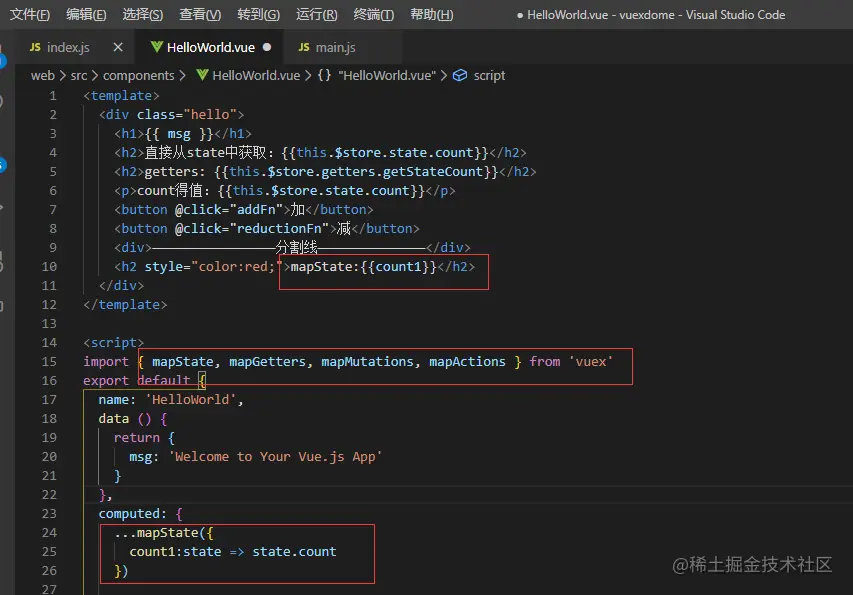853x595 pixels.
Task: Open the 选择(S) menu
Action: click(x=143, y=15)
